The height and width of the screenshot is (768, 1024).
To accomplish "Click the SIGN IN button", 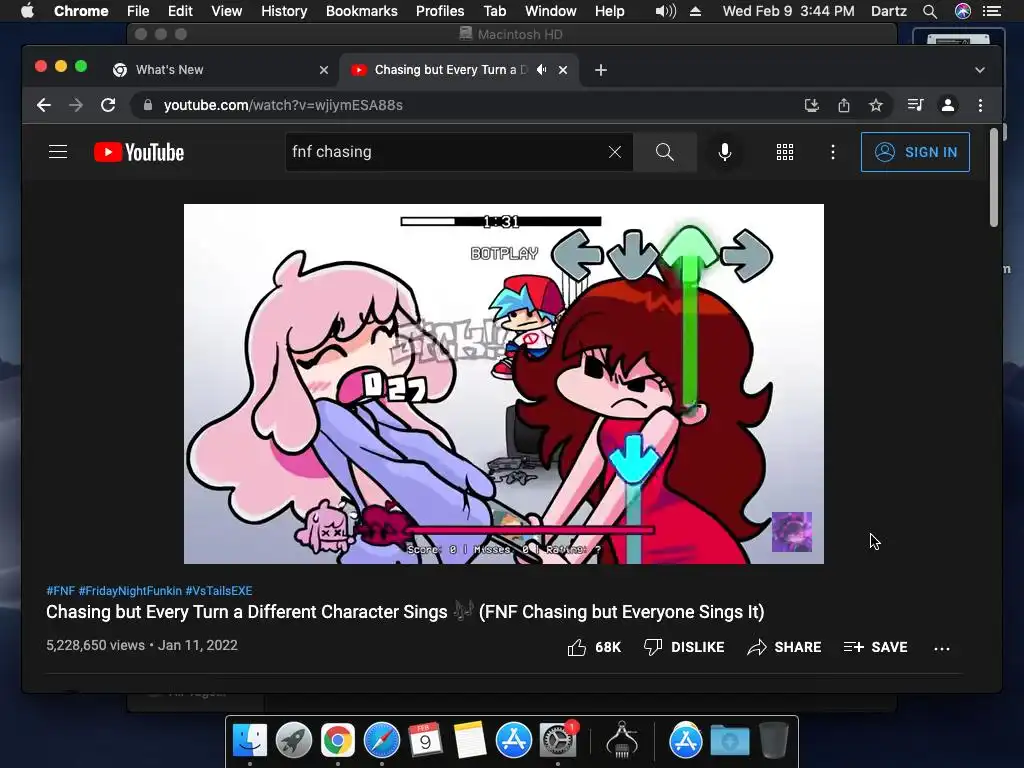I will pyautogui.click(x=915, y=152).
